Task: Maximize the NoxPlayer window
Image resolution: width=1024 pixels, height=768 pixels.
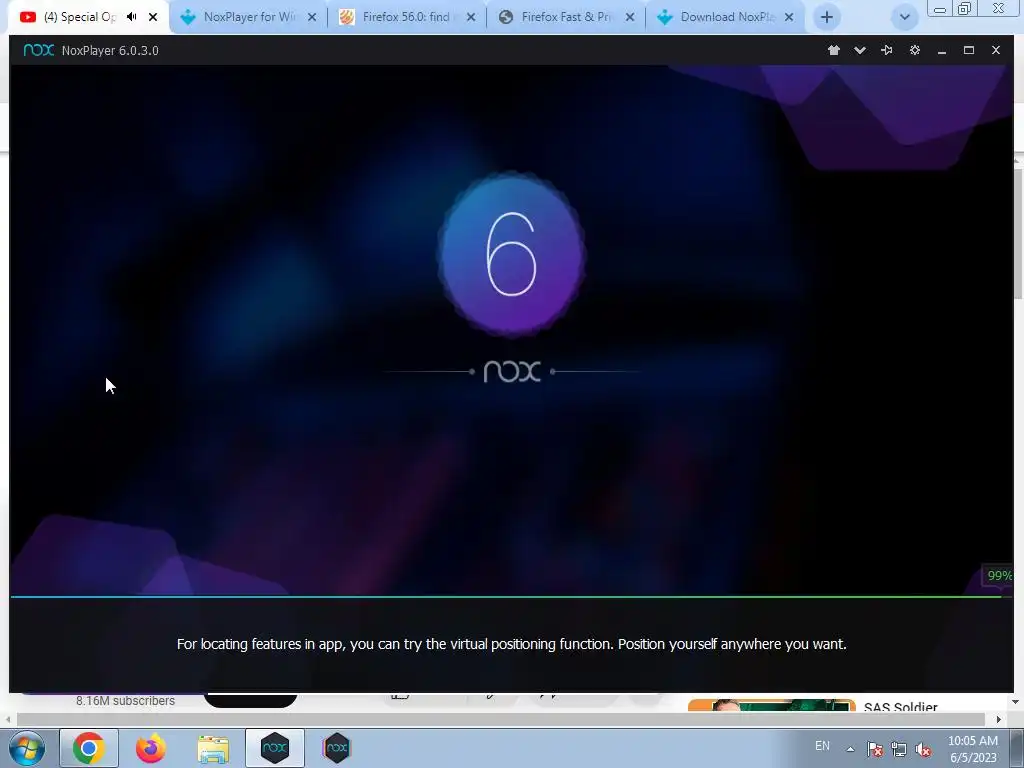Action: pos(968,50)
